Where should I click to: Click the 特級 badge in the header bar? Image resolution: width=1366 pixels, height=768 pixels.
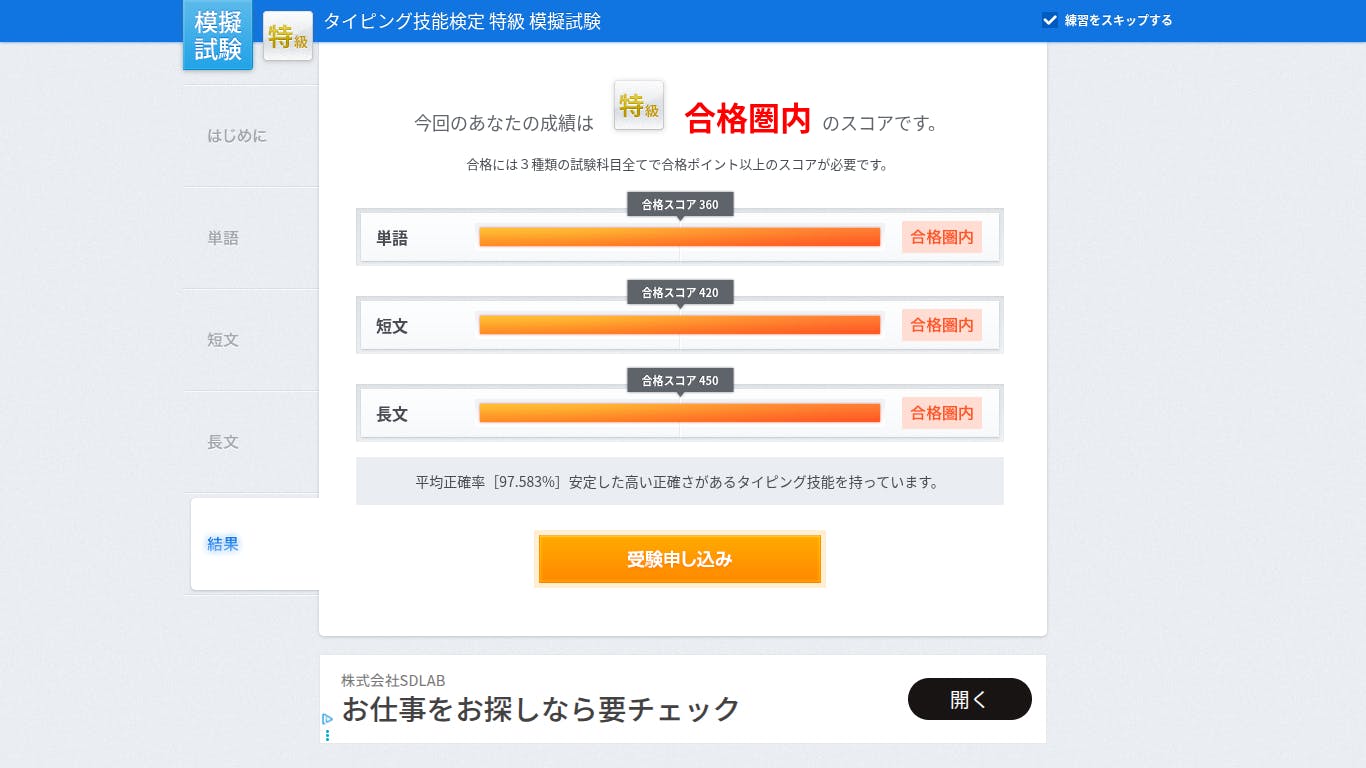click(x=288, y=37)
